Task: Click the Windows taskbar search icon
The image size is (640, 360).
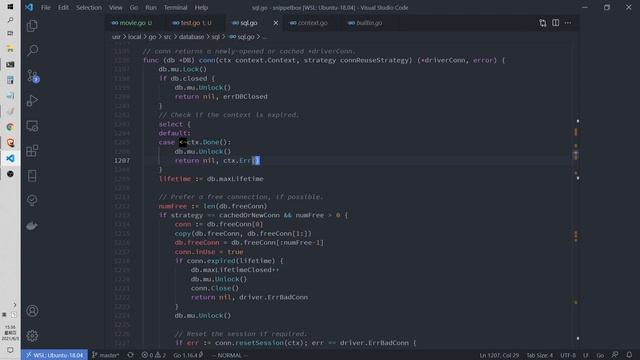Action: 10,20
